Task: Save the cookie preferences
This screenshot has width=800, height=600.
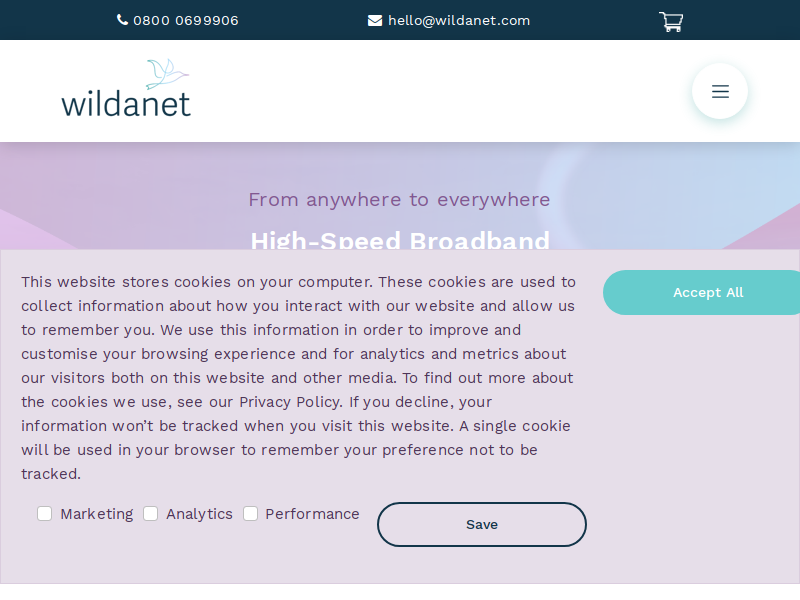Action: [x=482, y=524]
